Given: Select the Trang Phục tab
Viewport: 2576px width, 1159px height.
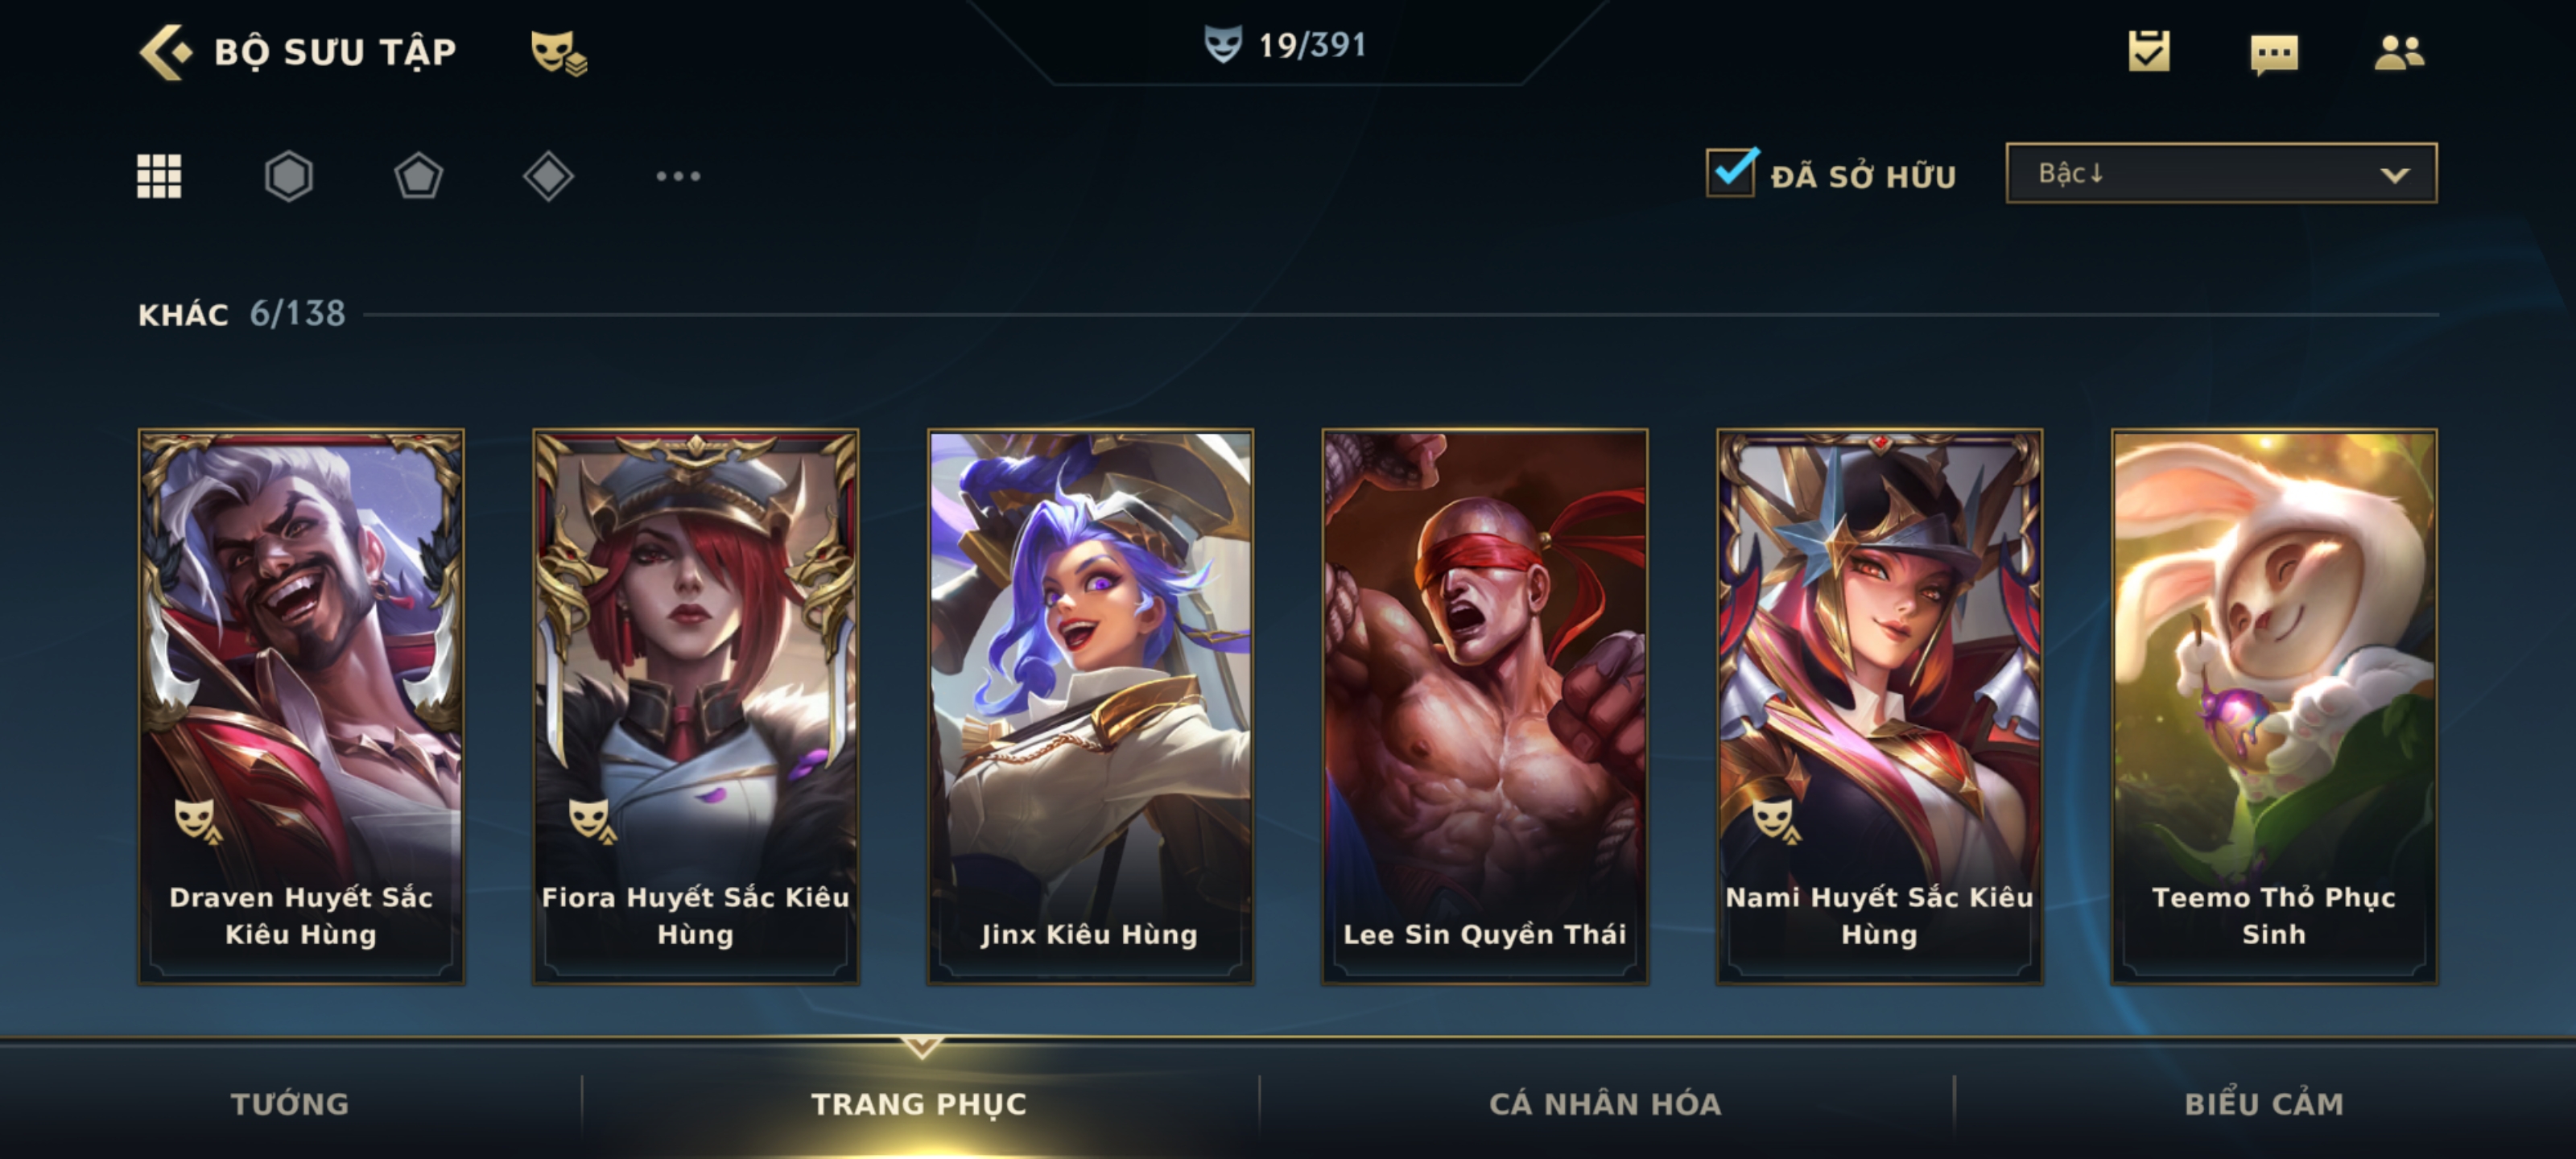Looking at the screenshot, I should coord(919,1103).
